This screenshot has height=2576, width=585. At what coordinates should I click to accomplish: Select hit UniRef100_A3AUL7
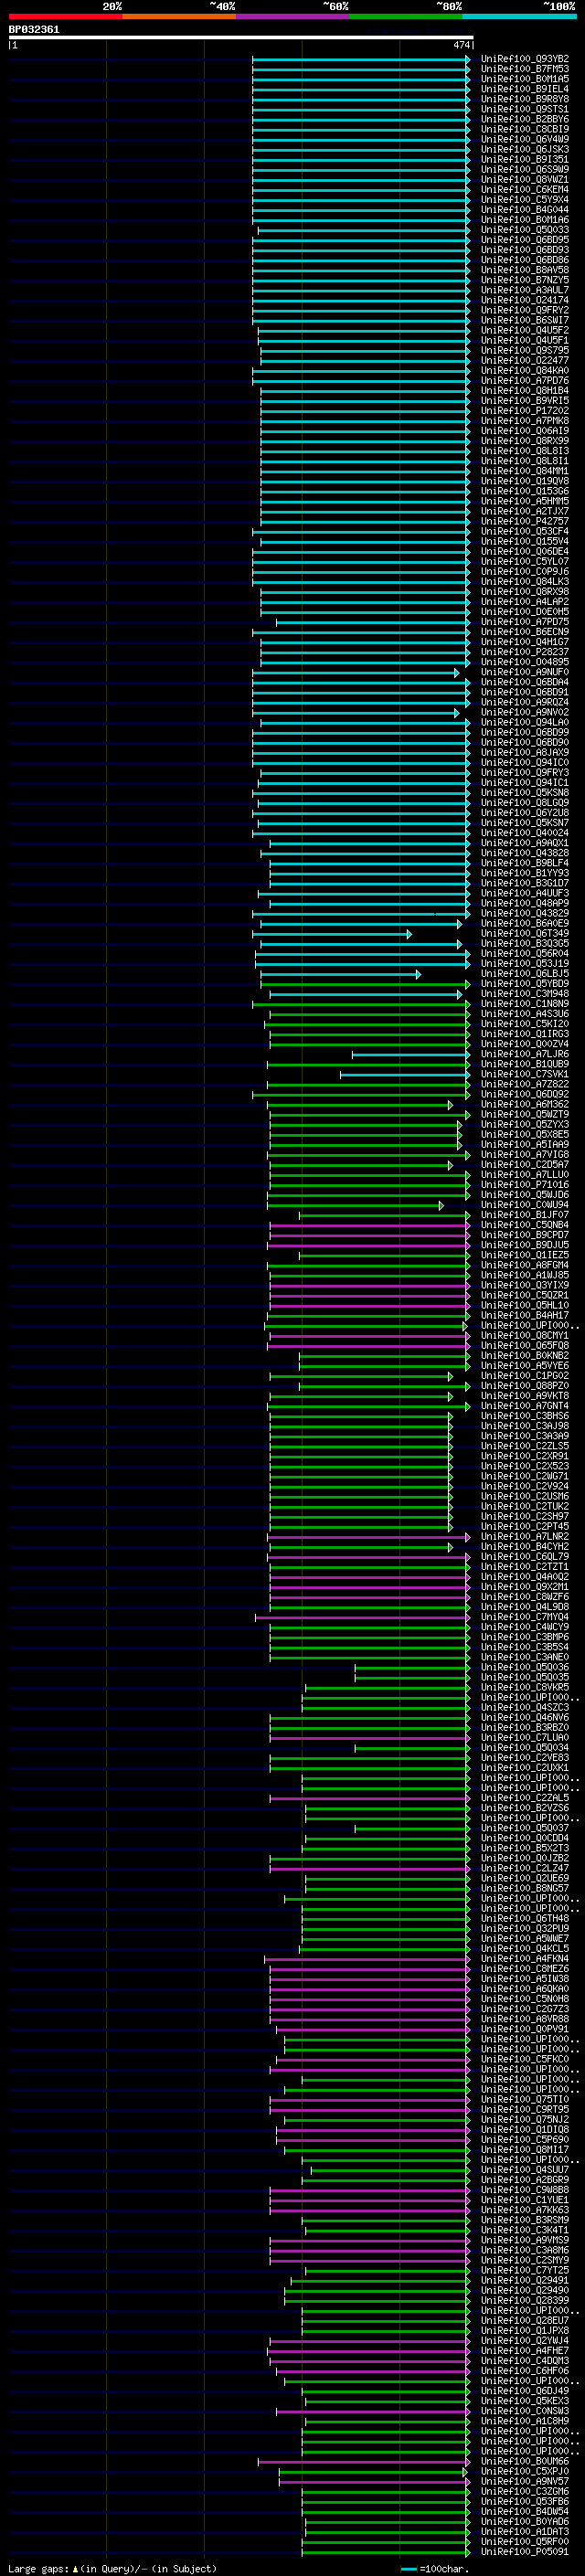pyautogui.click(x=524, y=290)
